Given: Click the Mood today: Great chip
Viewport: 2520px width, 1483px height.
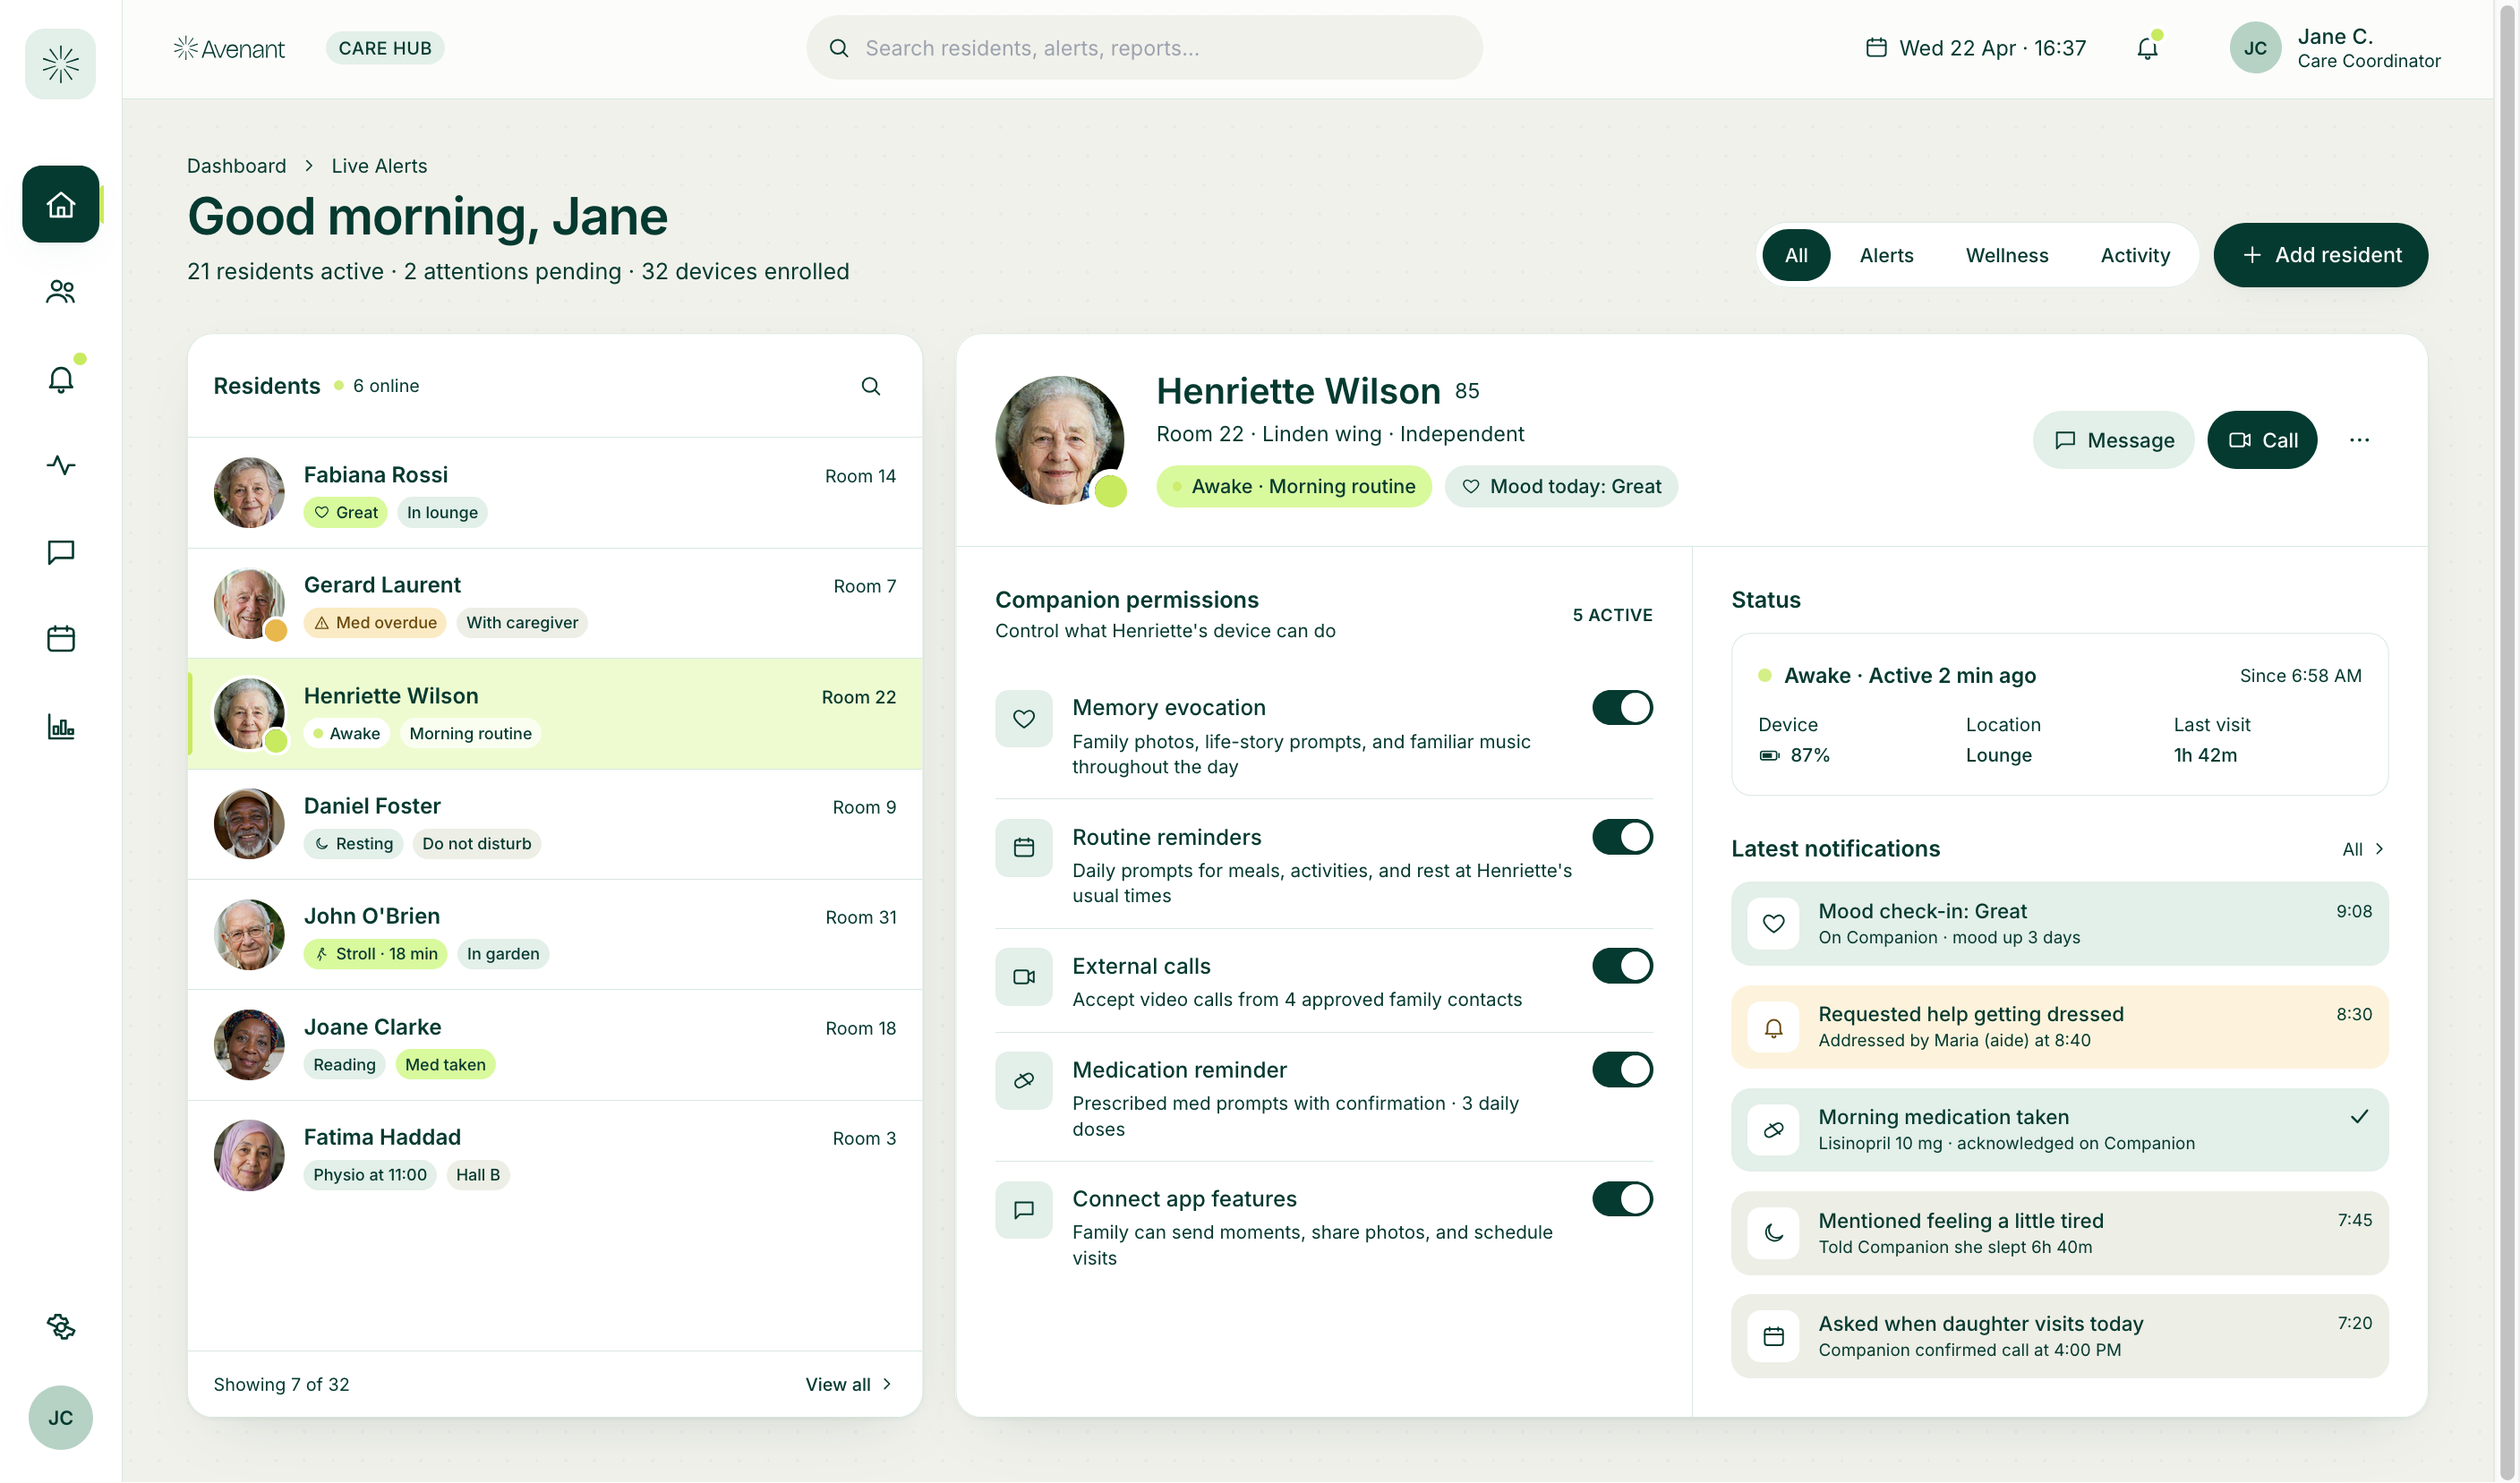Looking at the screenshot, I should pos(1561,487).
